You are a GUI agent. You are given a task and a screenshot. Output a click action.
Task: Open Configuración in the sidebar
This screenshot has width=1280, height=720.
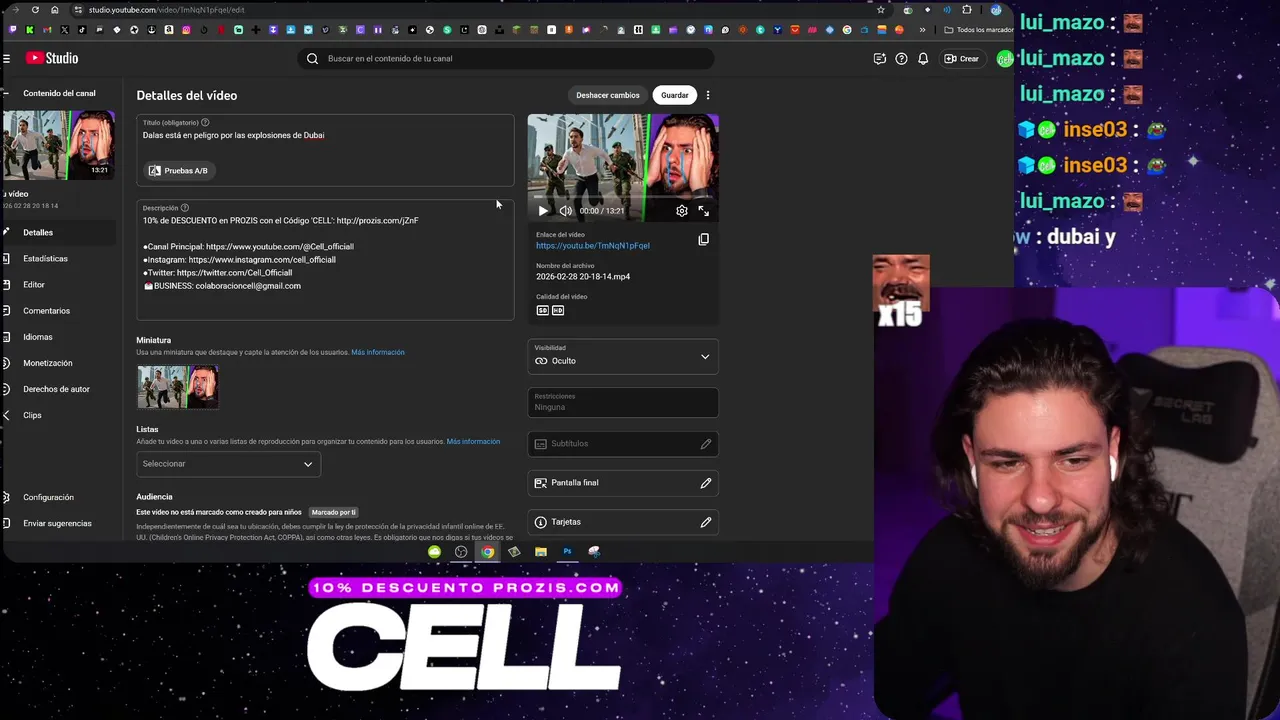(x=48, y=497)
